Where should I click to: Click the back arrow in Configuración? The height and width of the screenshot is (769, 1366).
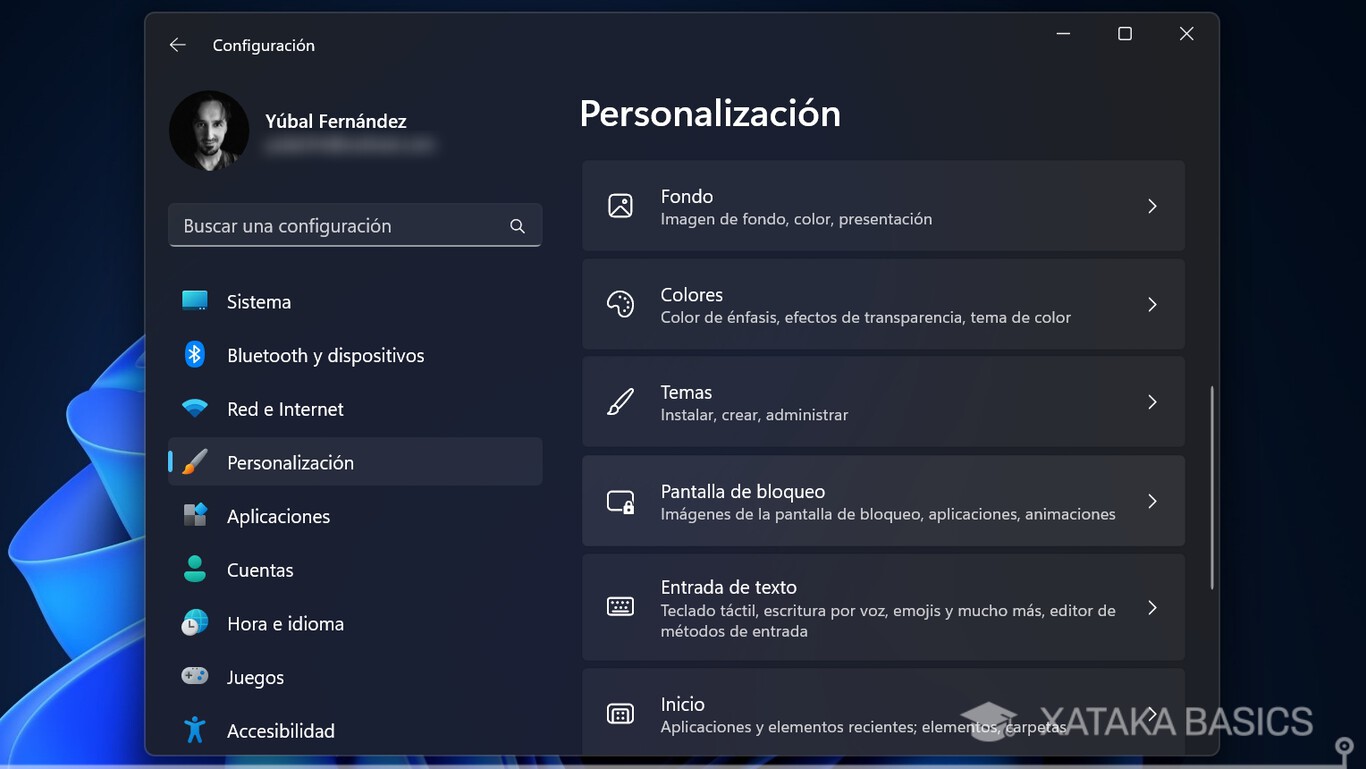(177, 44)
